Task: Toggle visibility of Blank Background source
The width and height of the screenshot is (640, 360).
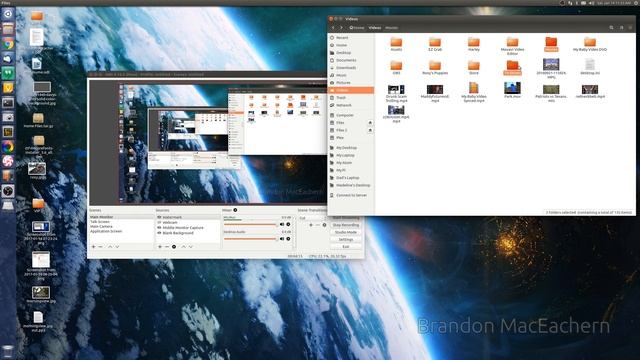Action: click(x=159, y=233)
